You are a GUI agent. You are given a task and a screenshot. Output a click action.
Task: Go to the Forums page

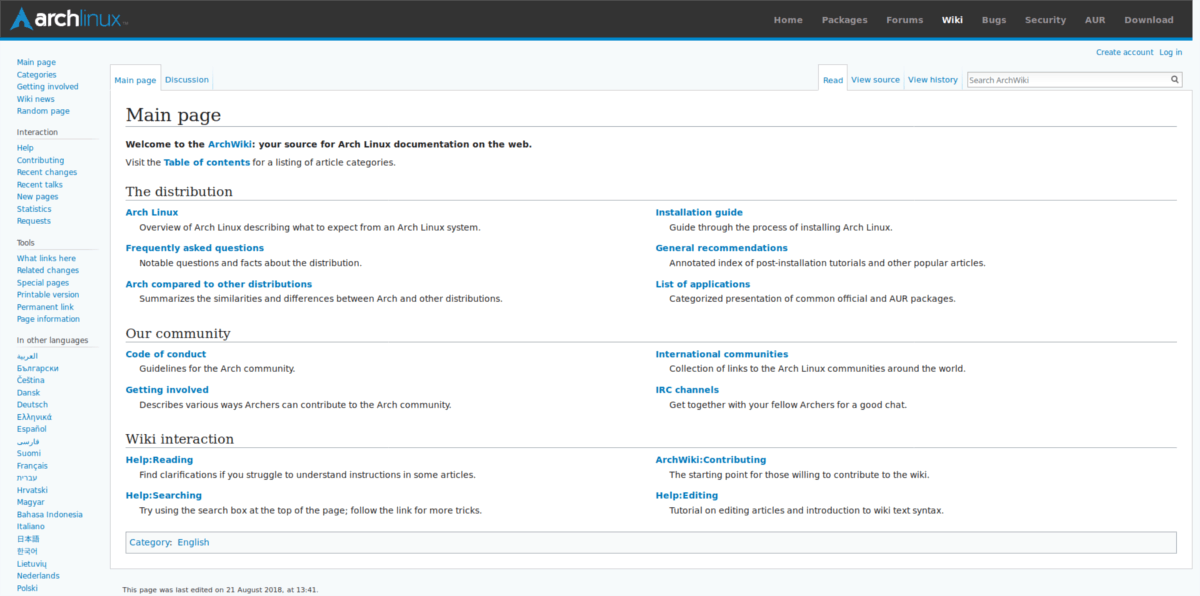pyautogui.click(x=904, y=19)
